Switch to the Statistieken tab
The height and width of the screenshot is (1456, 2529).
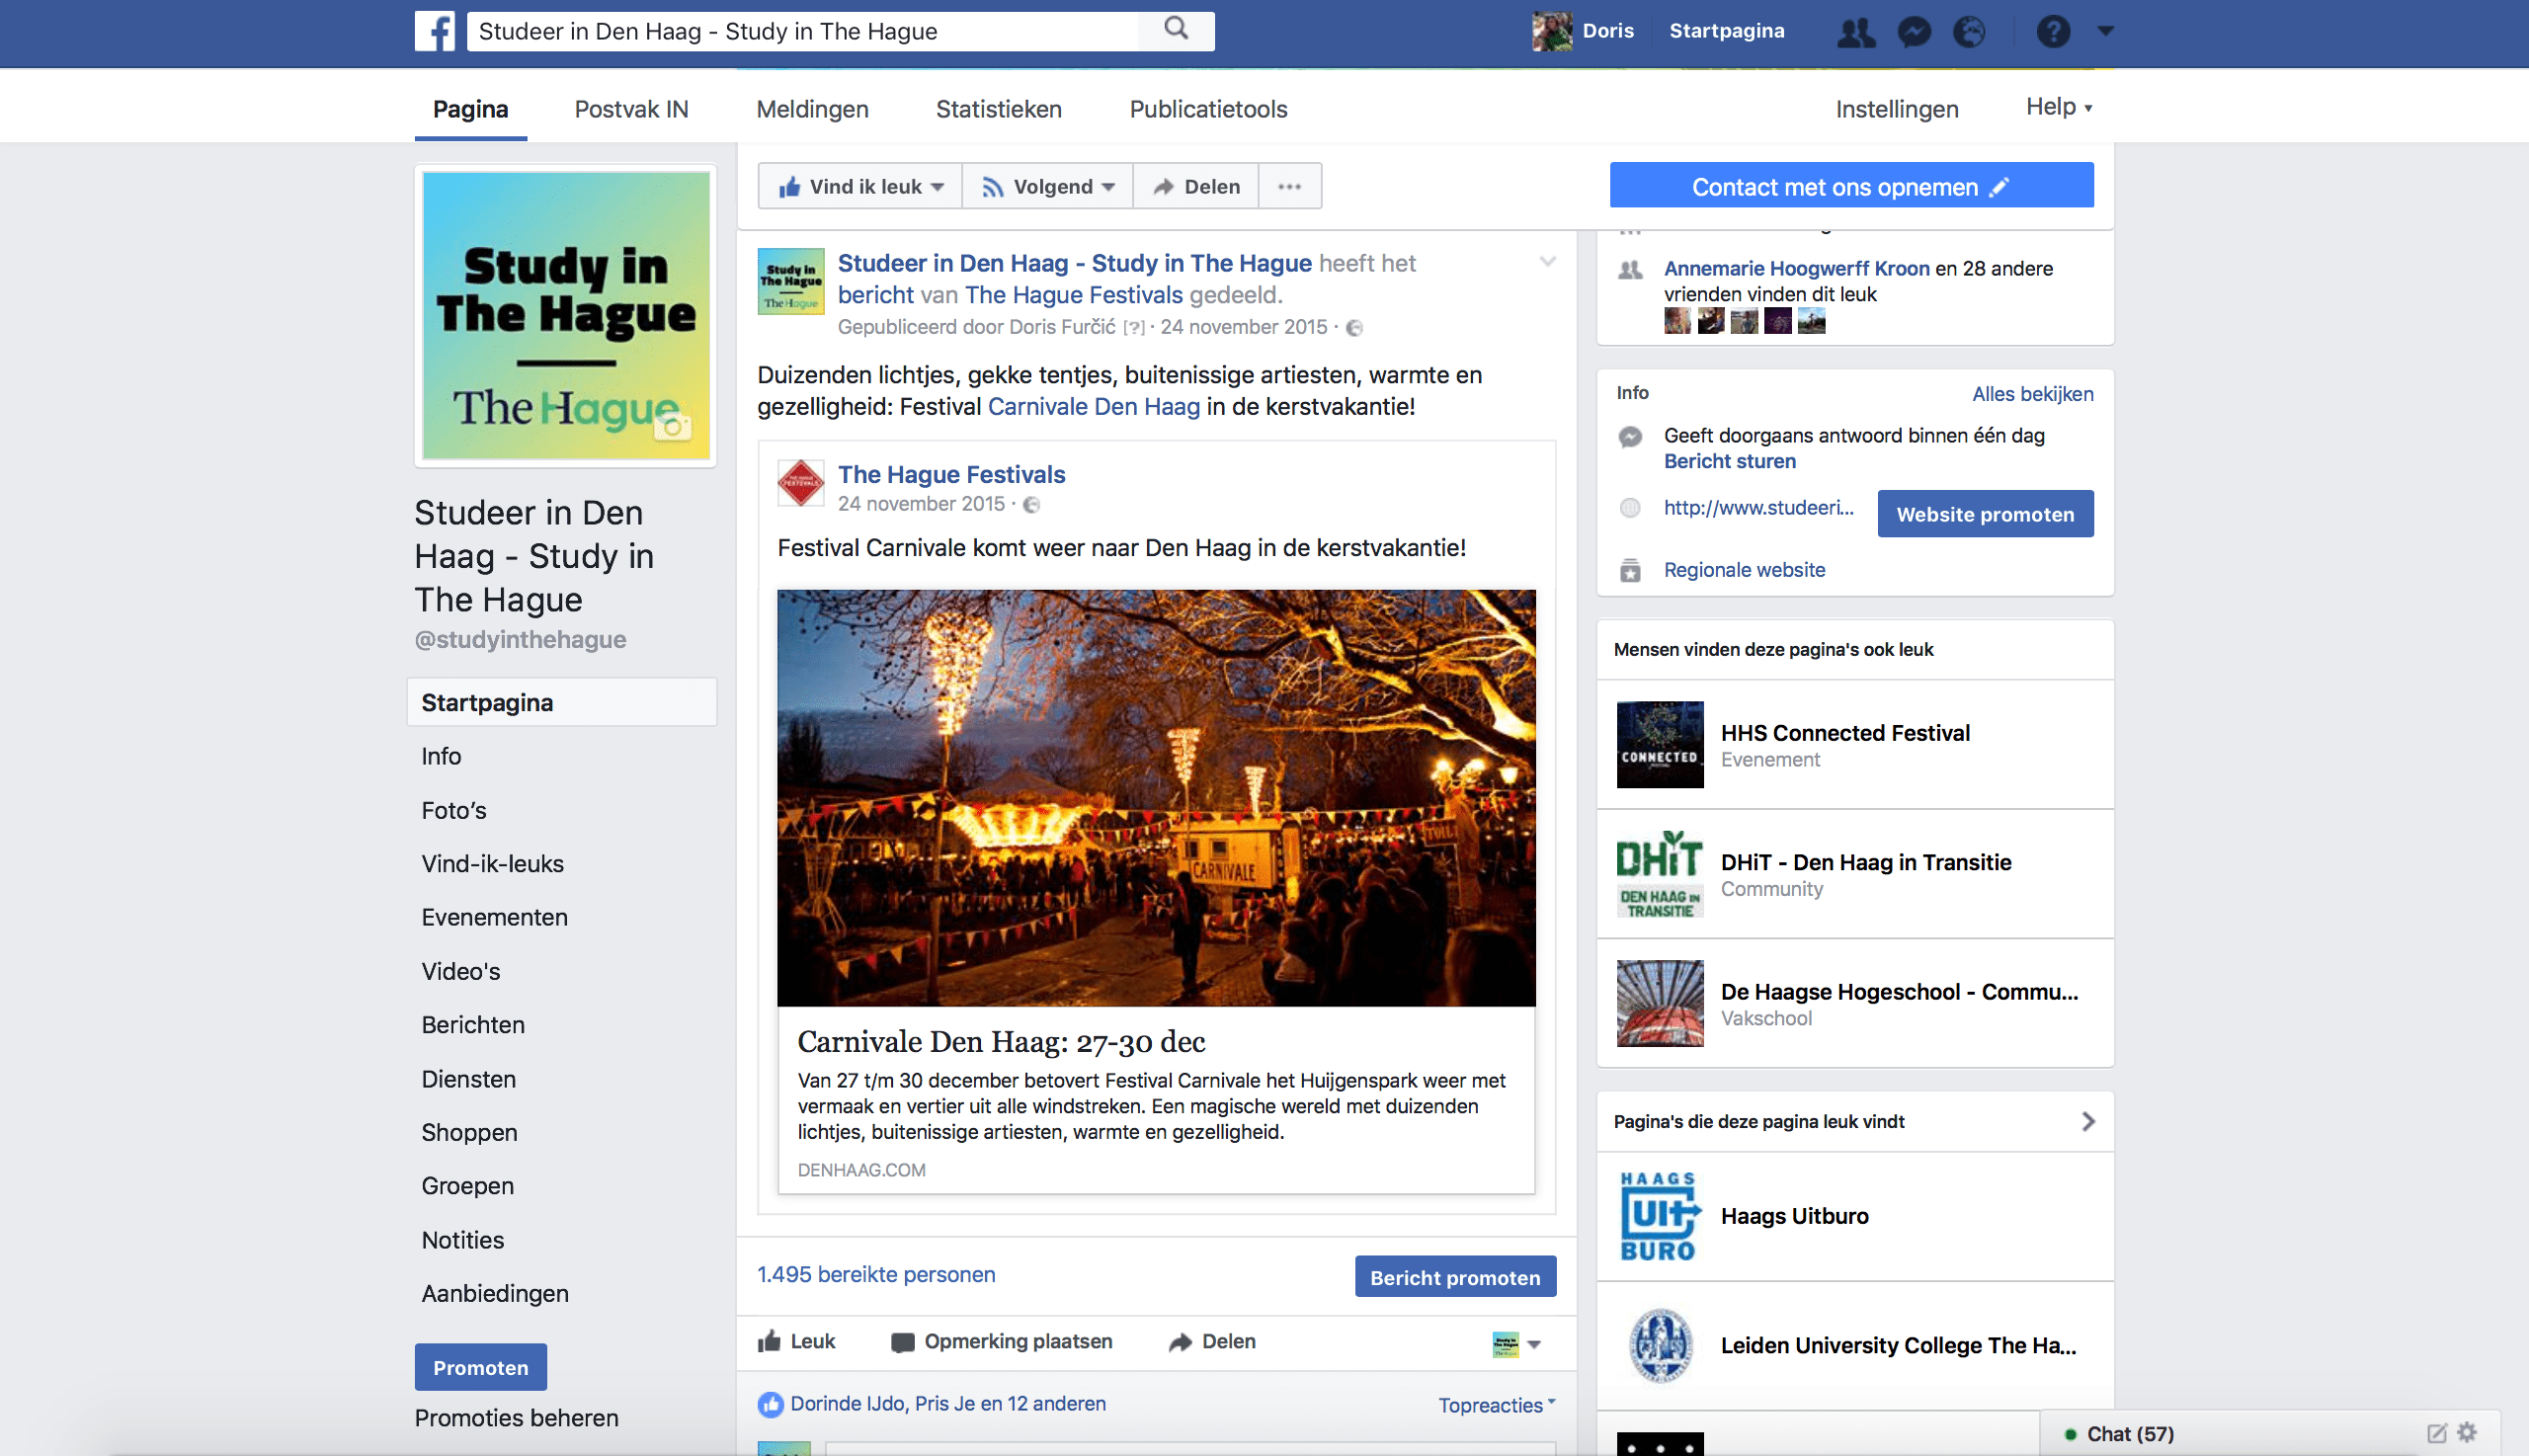[998, 109]
